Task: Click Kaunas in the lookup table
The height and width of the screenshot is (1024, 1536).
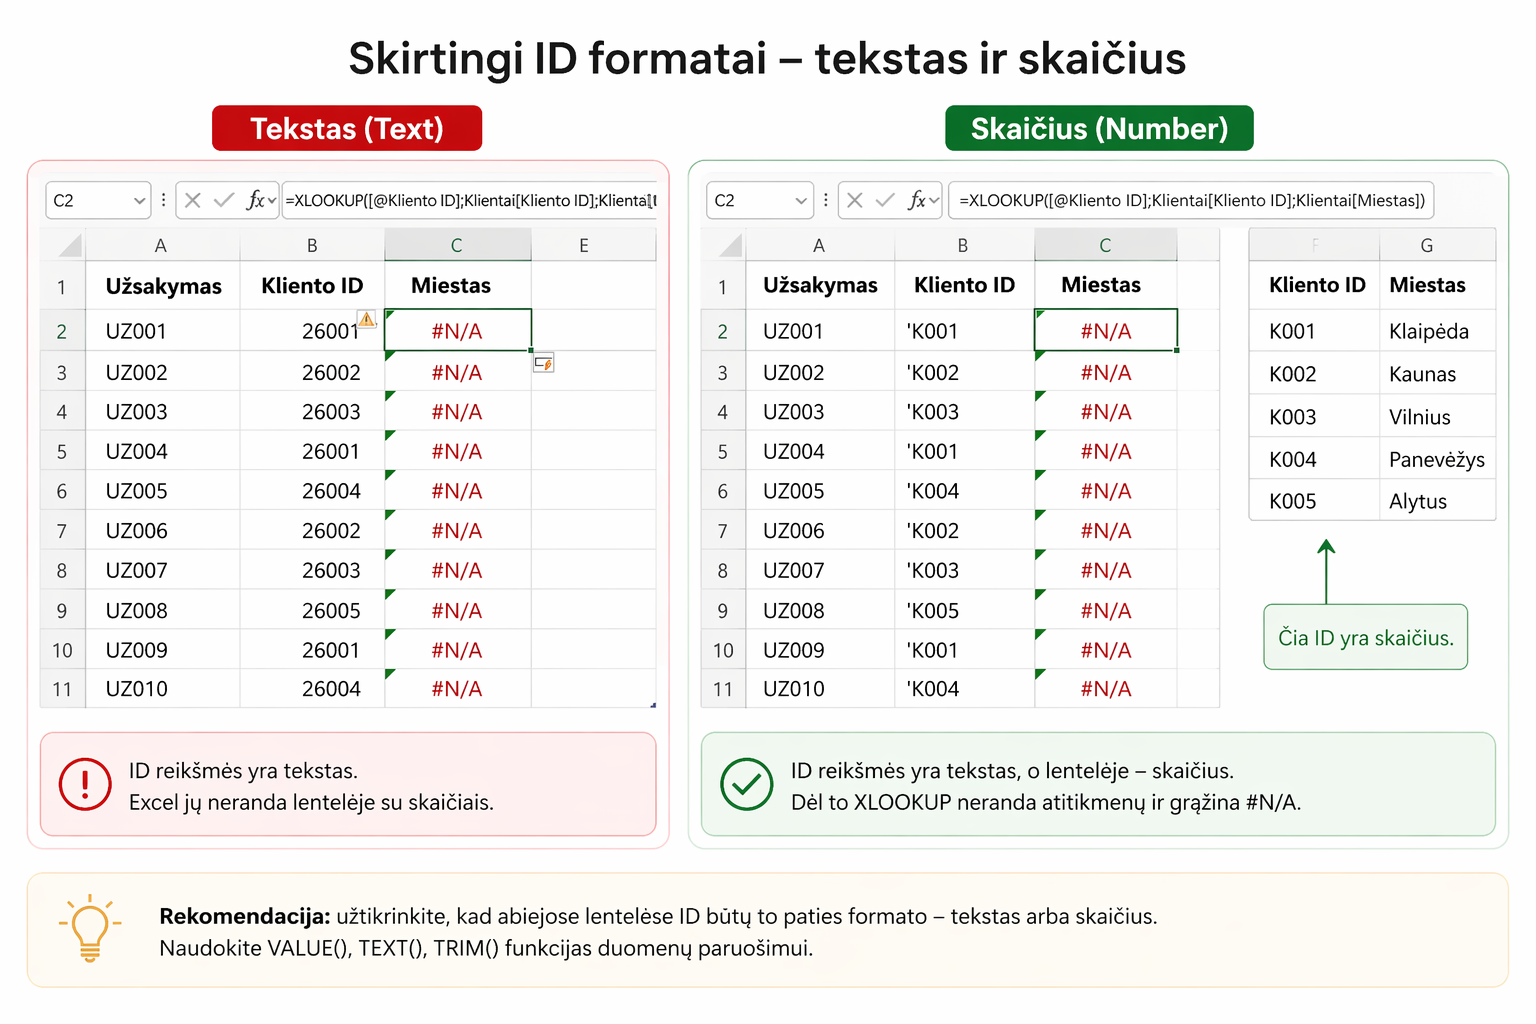Action: point(1437,374)
